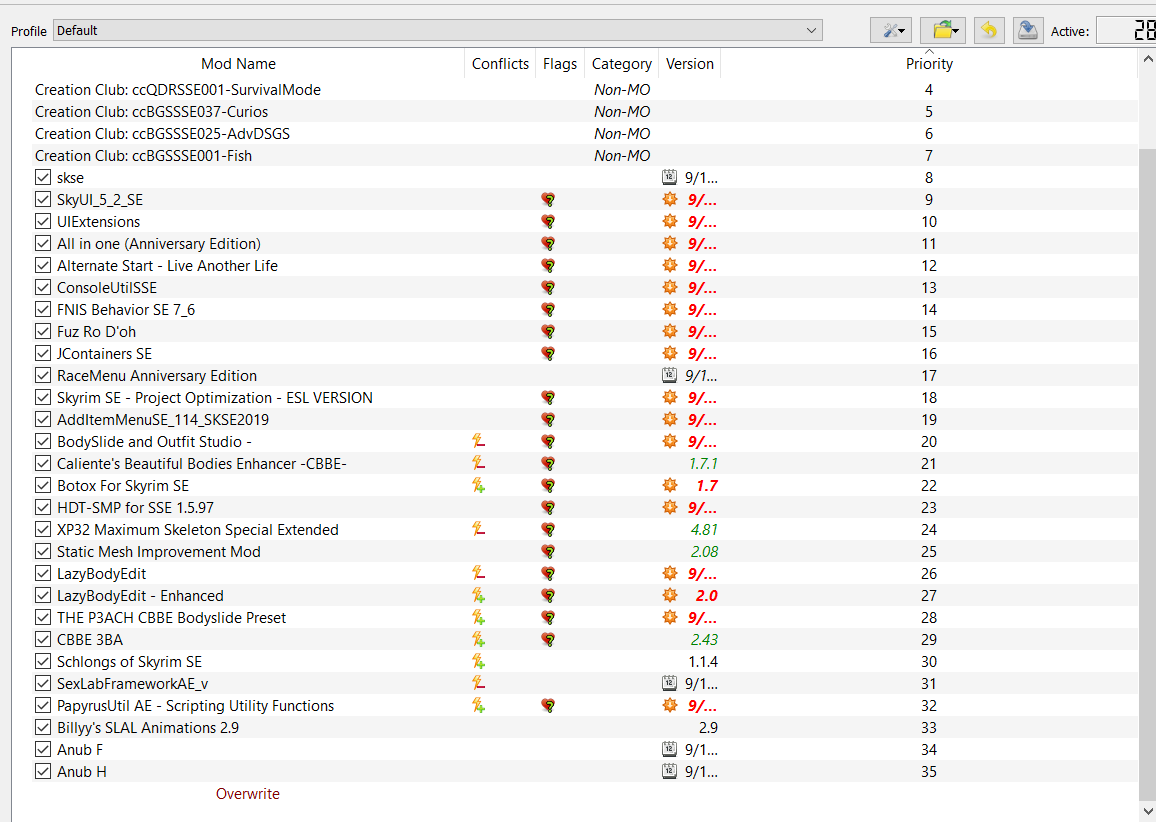The image size is (1156, 822).
Task: Uncheck the Billyy's SLAL Animations 2.9 checkbox
Action: tap(43, 728)
